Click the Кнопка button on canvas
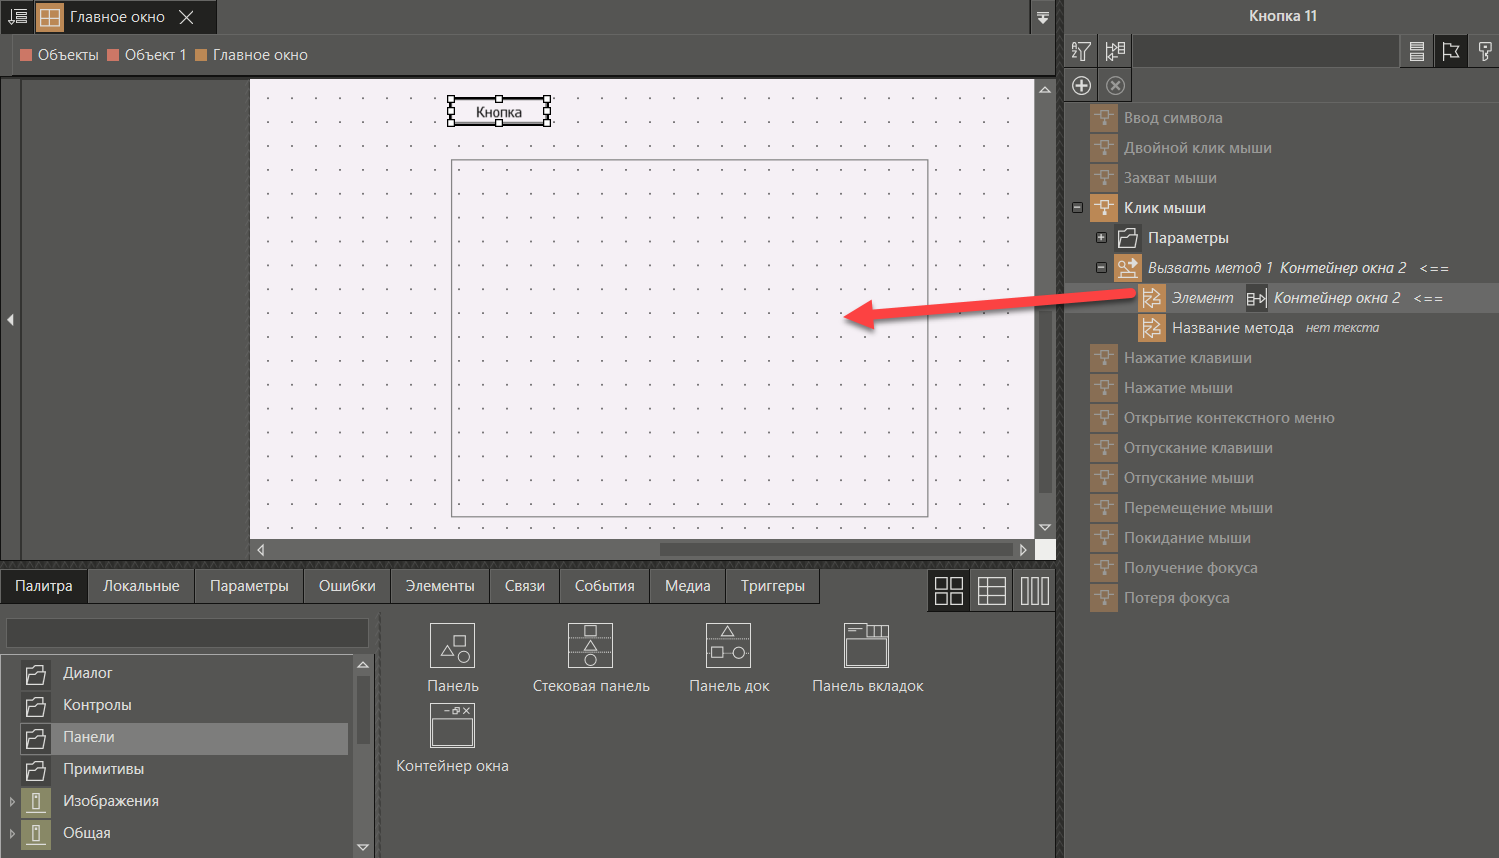 point(498,112)
